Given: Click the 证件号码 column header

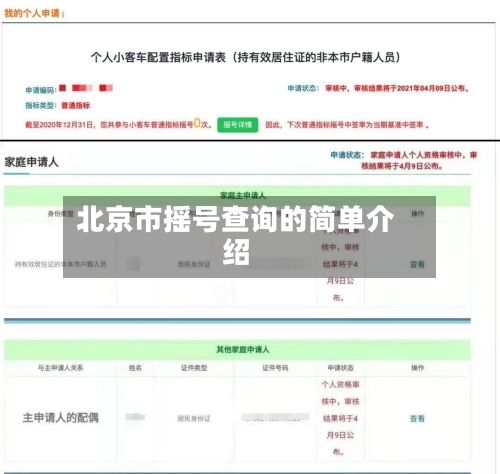Looking at the screenshot, I should click(x=275, y=368).
